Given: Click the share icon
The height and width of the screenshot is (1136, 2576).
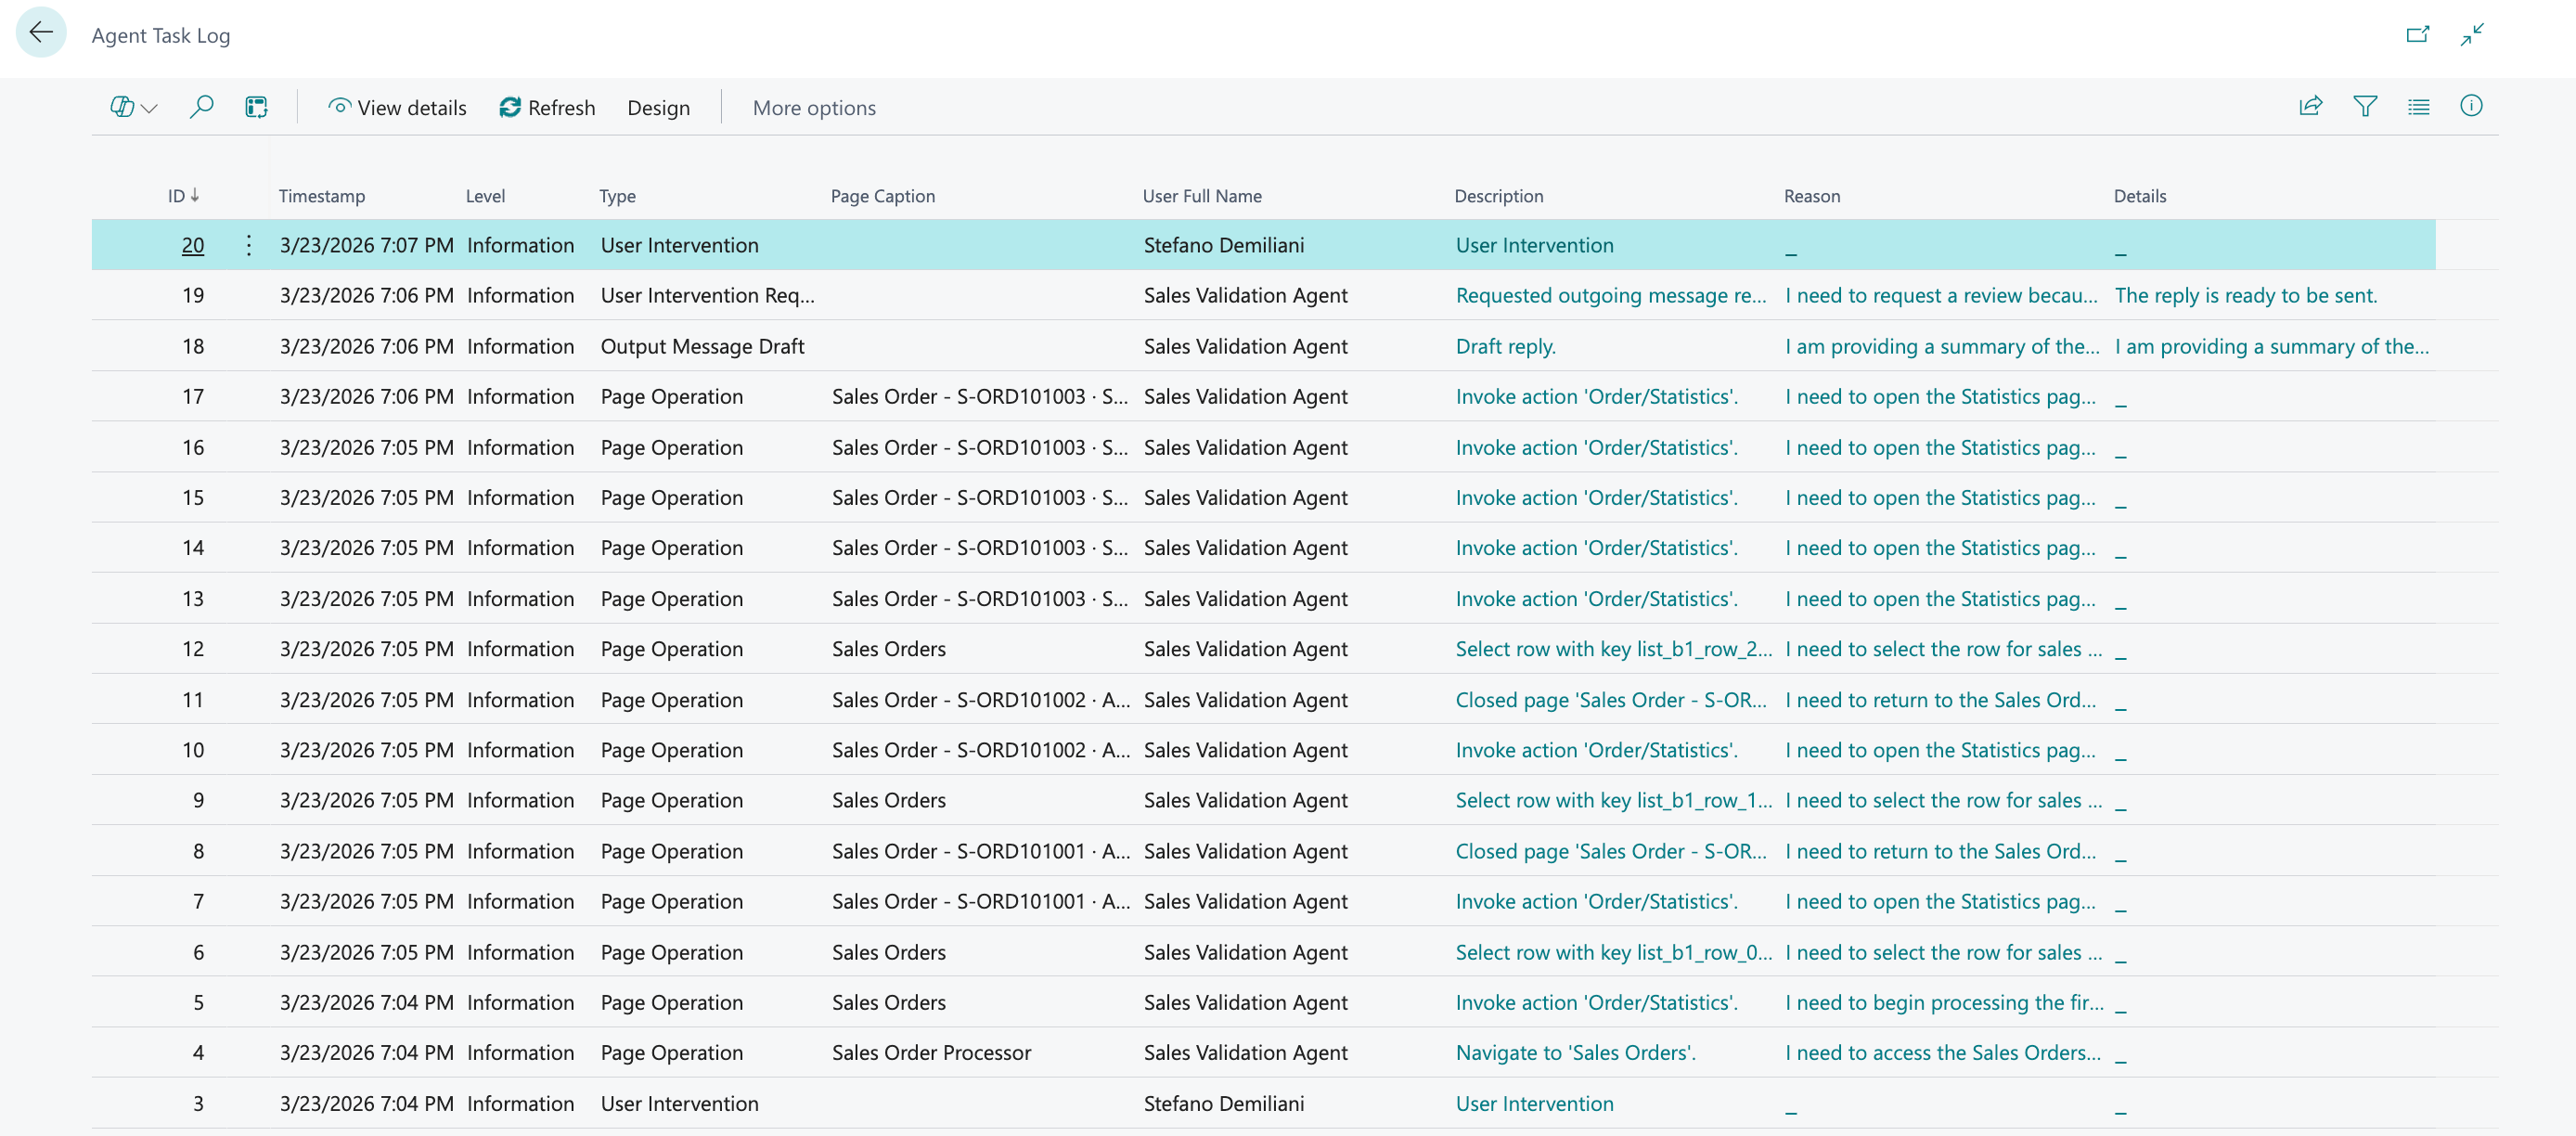Looking at the screenshot, I should tap(2310, 106).
